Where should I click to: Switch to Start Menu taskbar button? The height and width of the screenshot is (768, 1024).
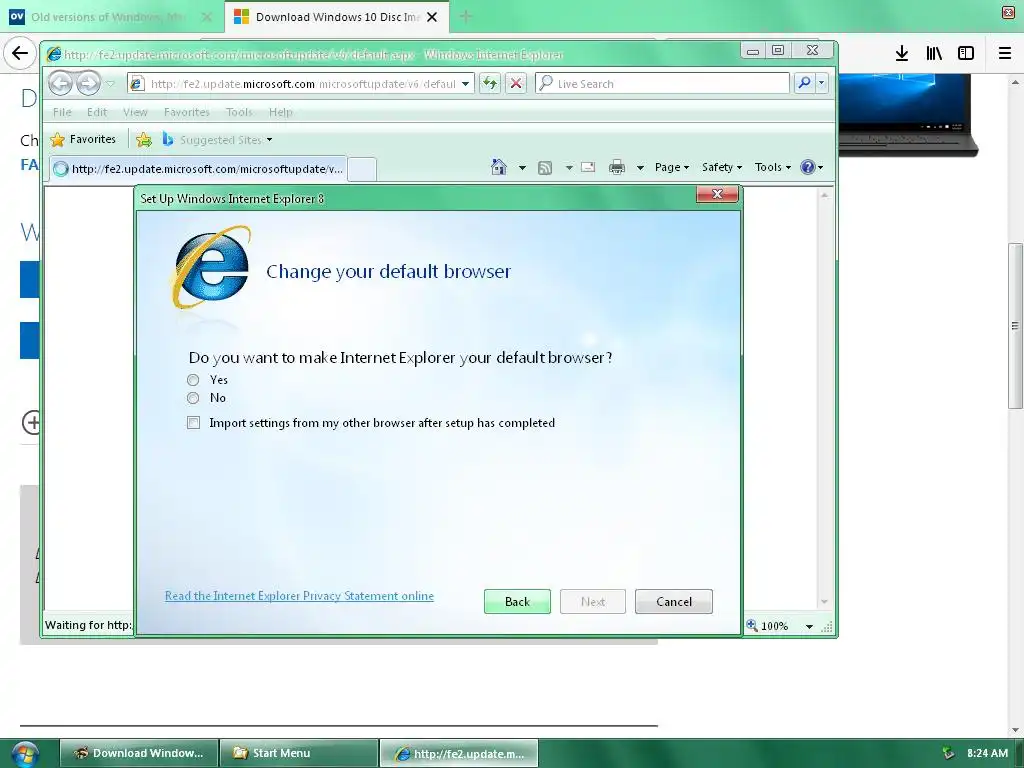[299, 753]
